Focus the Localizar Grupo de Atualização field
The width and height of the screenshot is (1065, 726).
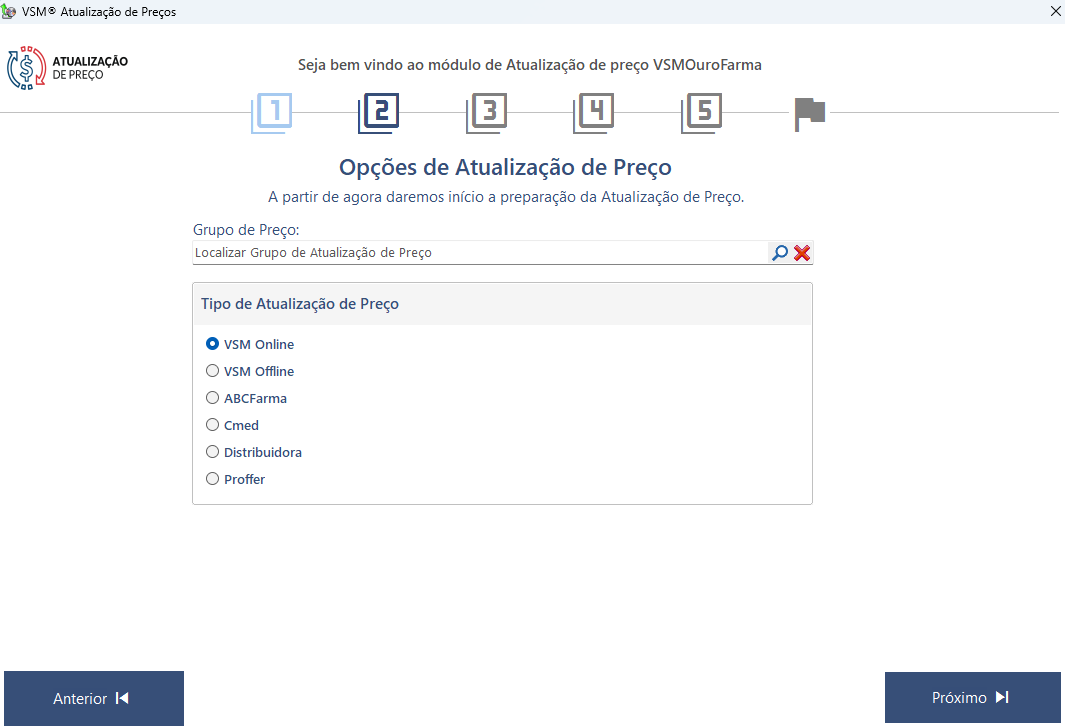(478, 253)
